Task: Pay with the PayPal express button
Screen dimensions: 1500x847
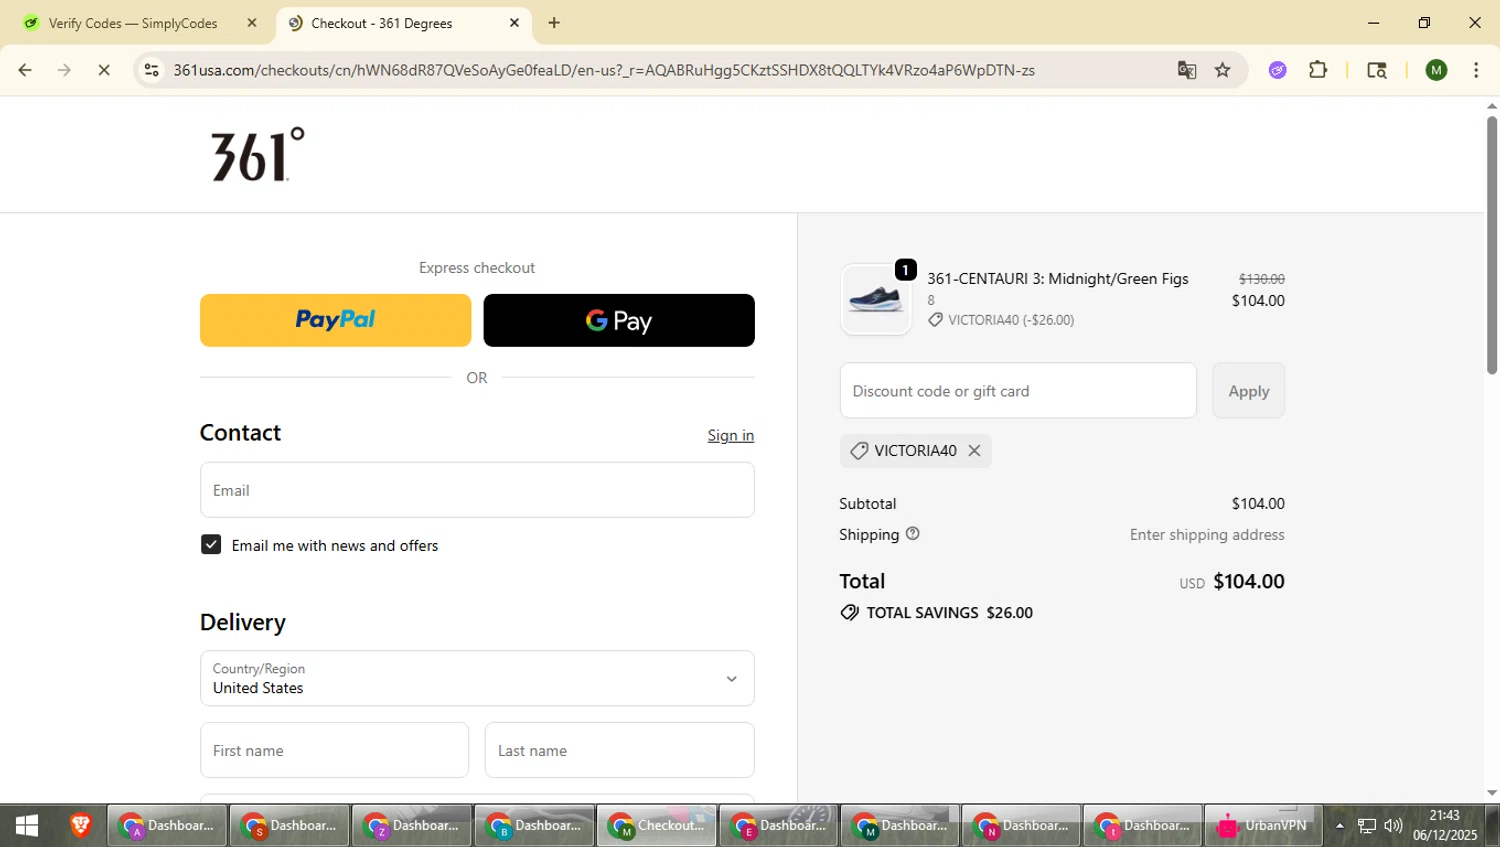Action: pyautogui.click(x=335, y=320)
